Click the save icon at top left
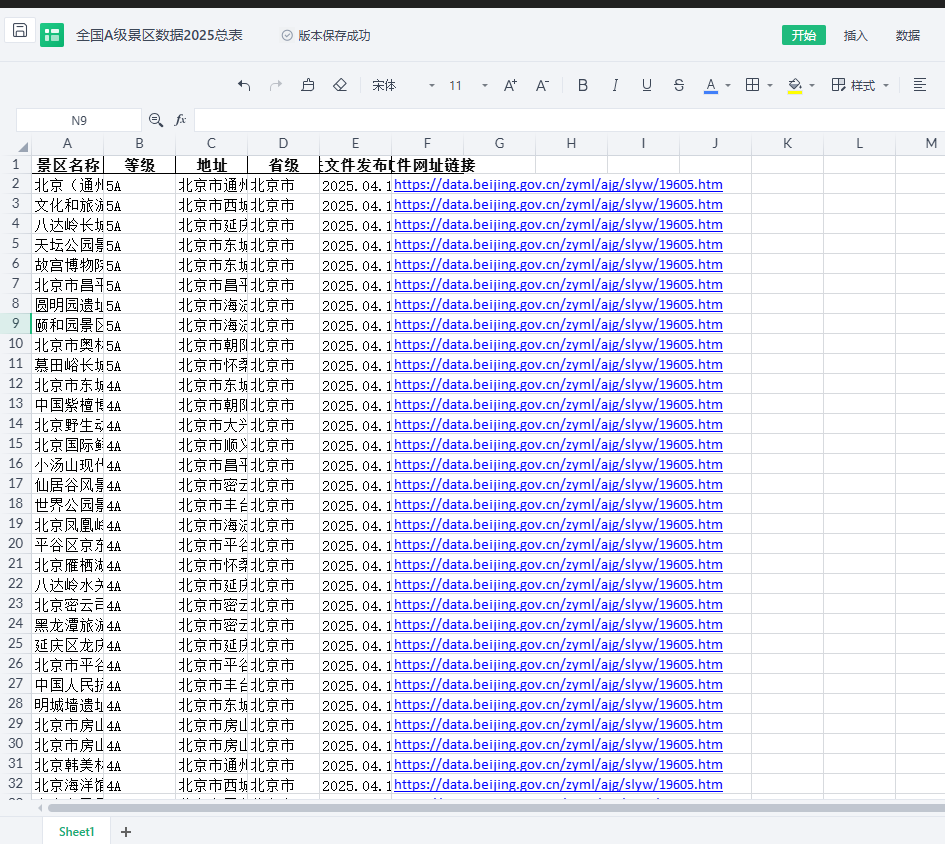 [20, 31]
